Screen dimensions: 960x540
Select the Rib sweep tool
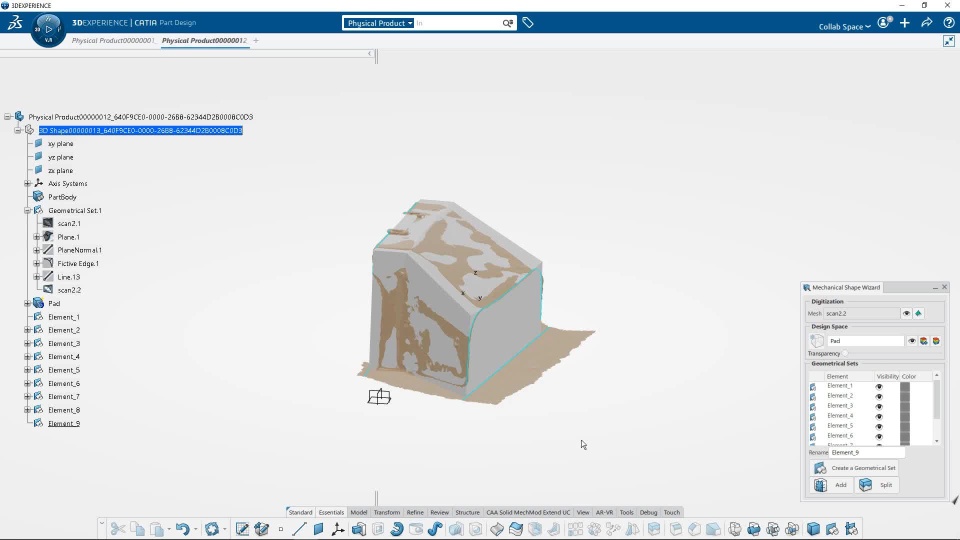tap(435, 528)
